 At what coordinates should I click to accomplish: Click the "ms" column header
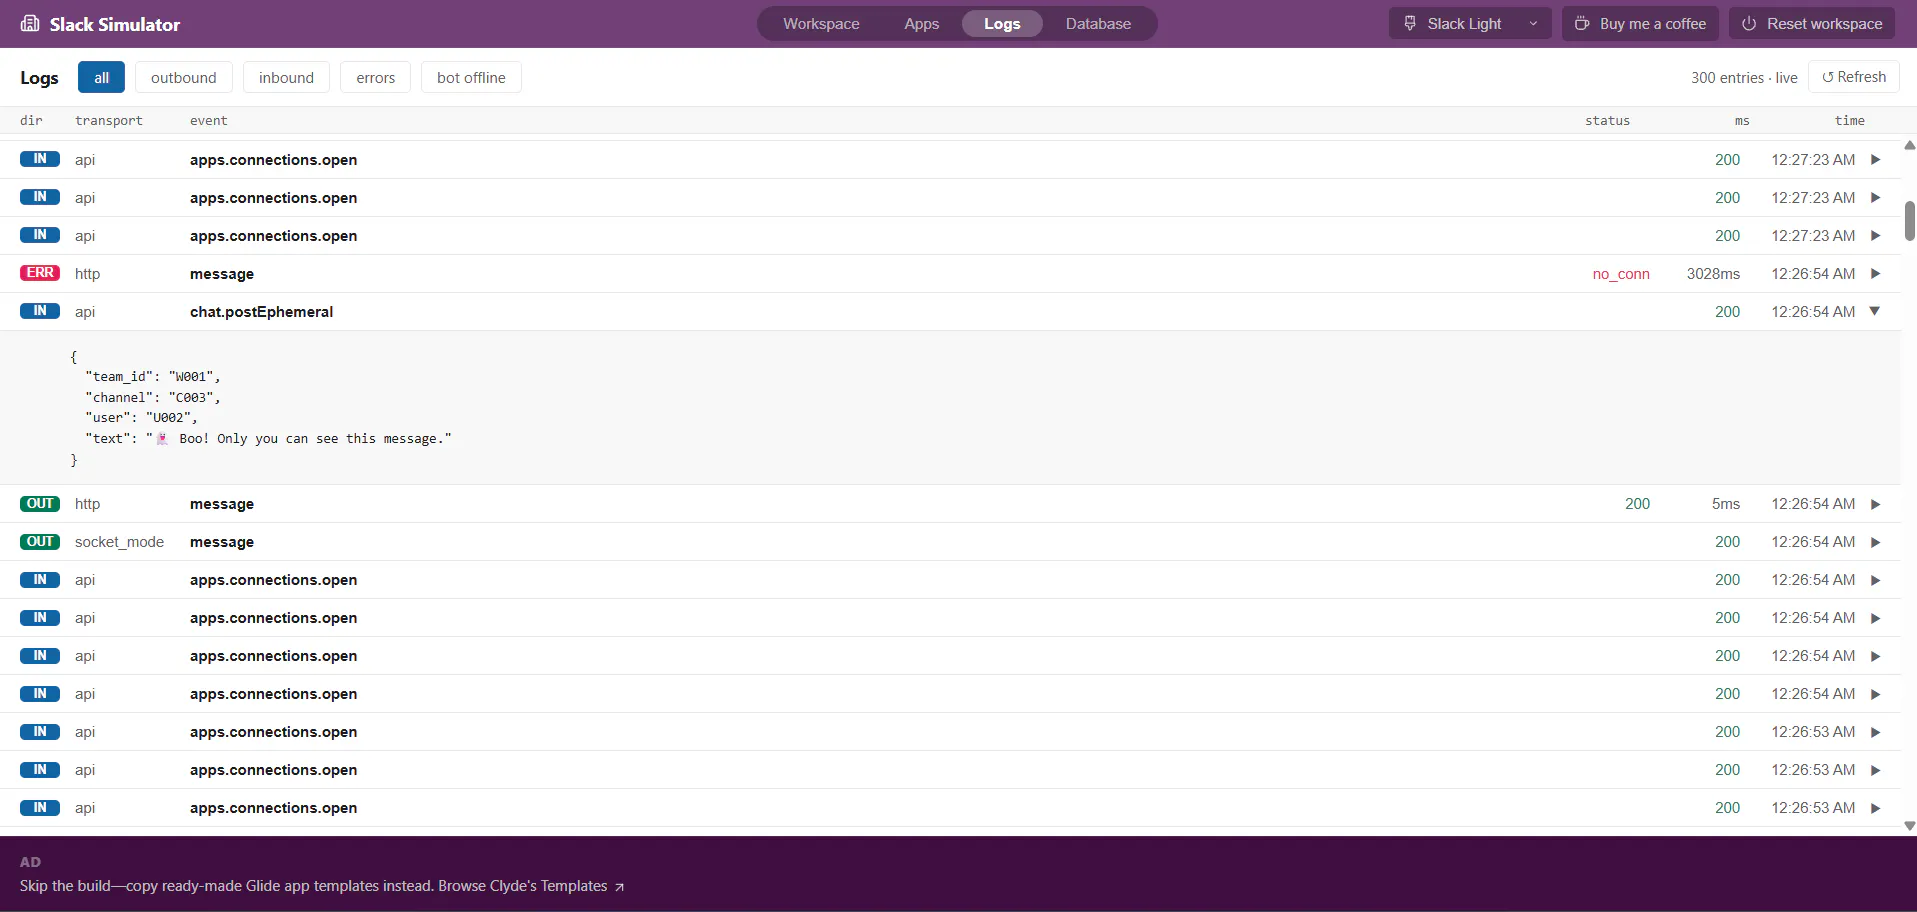(1742, 120)
